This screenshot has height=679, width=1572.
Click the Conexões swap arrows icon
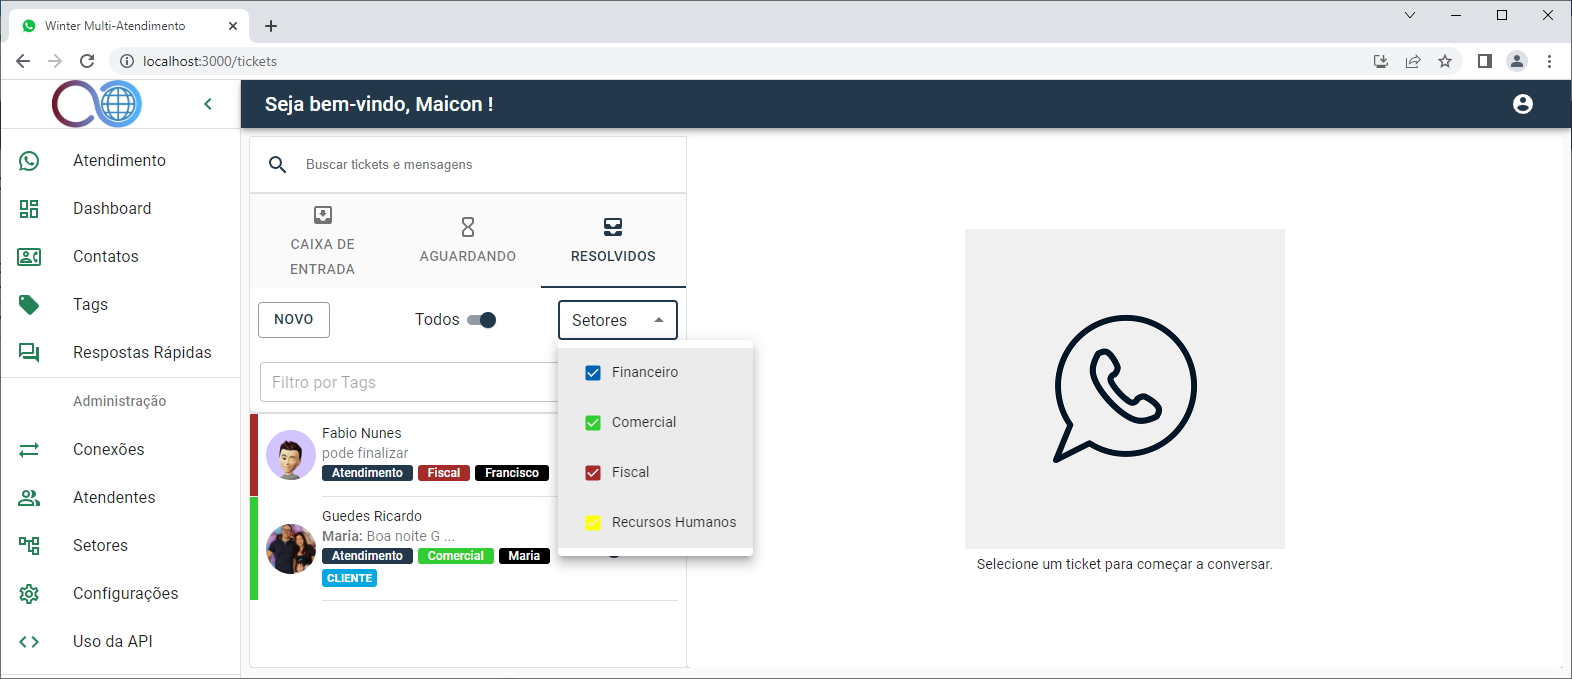tap(29, 450)
